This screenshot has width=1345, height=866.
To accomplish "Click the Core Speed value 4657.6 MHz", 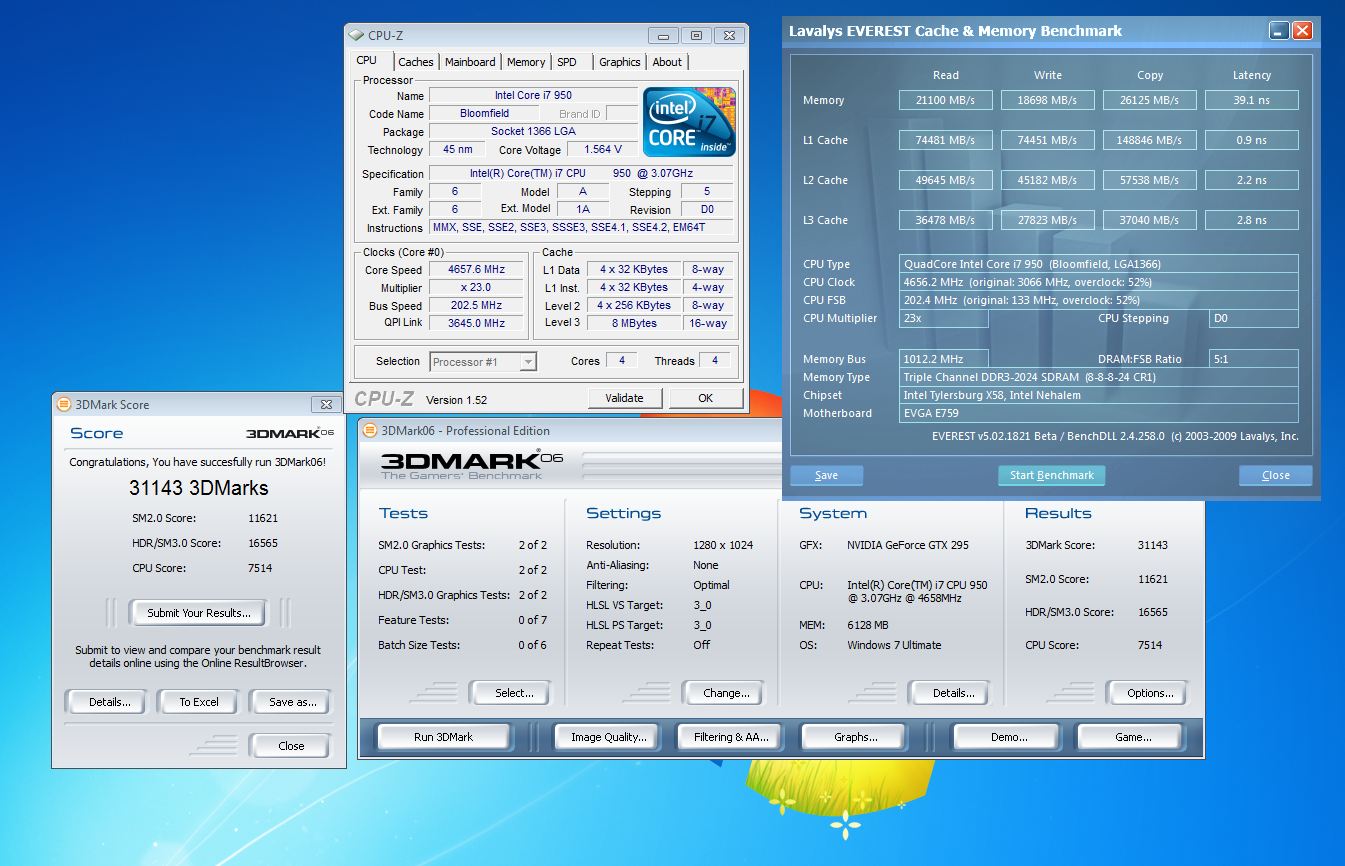I will click(477, 270).
